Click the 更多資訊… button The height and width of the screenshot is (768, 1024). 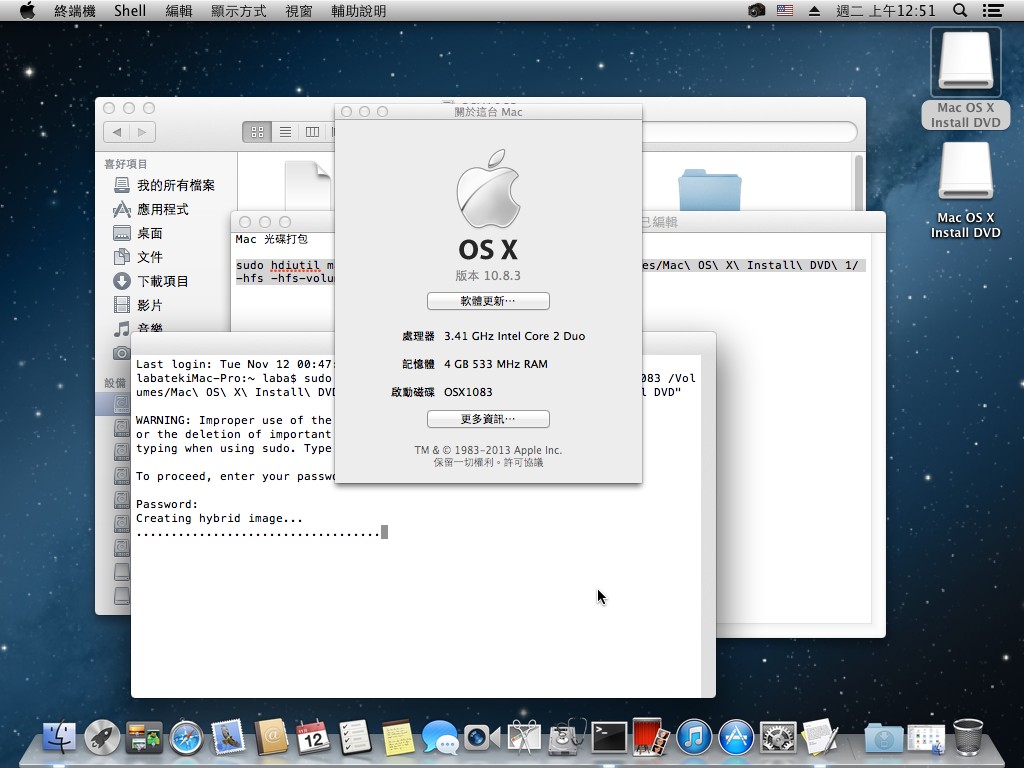(x=488, y=419)
